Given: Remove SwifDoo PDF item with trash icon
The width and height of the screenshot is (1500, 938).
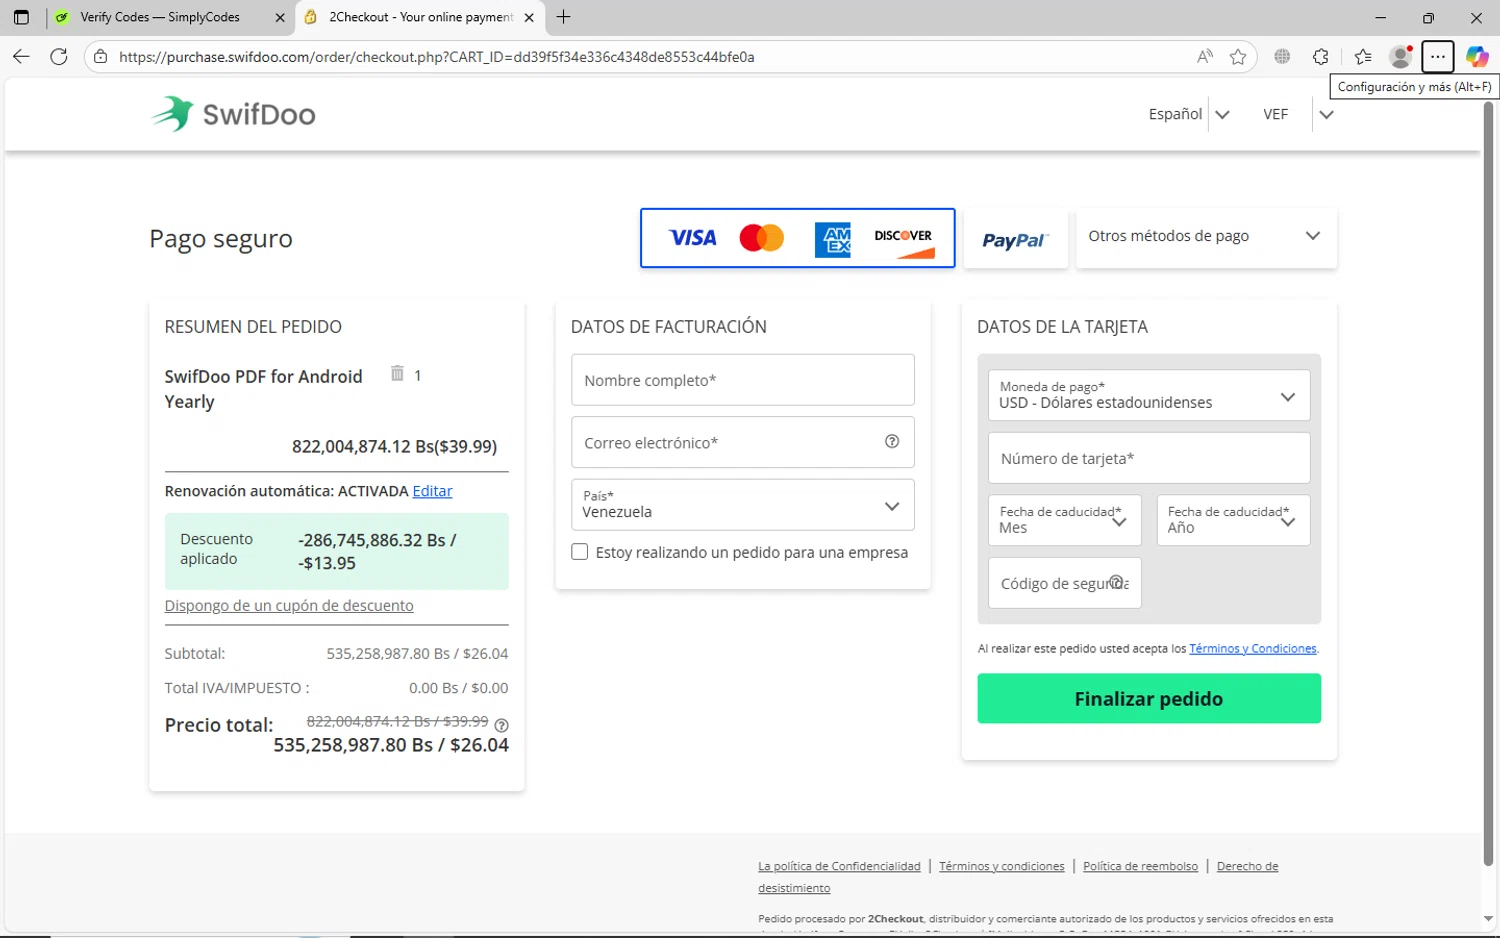Looking at the screenshot, I should click(397, 373).
